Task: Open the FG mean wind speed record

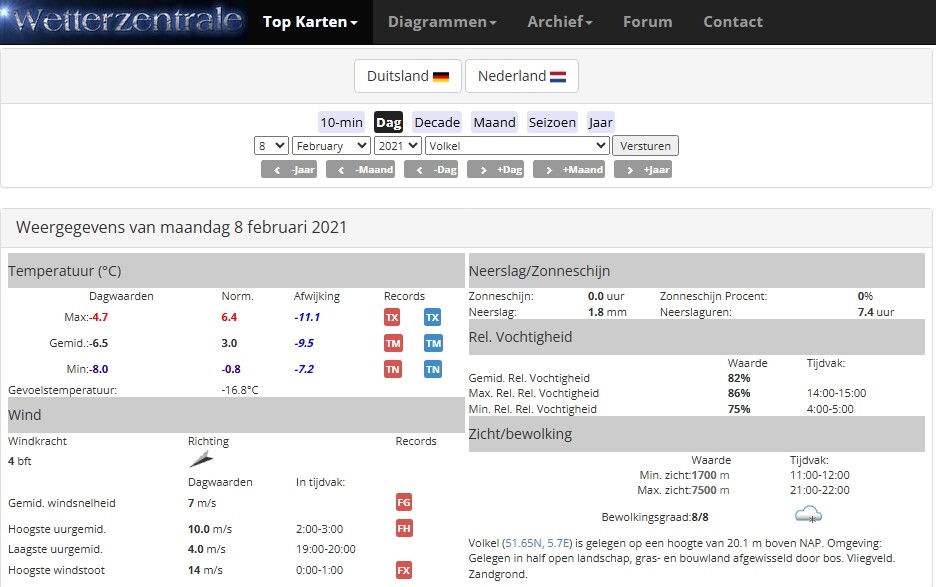Action: pos(404,502)
